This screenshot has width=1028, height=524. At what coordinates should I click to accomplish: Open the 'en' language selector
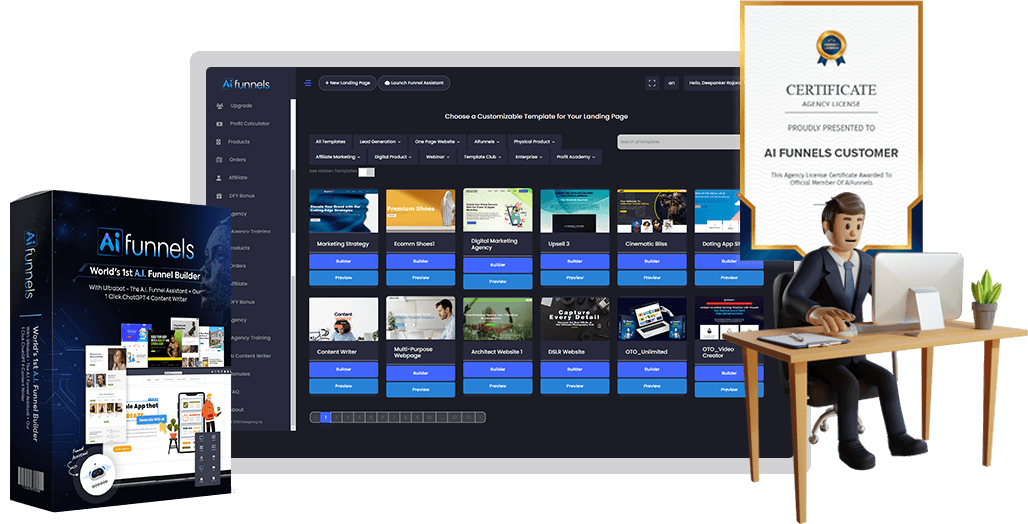671,83
